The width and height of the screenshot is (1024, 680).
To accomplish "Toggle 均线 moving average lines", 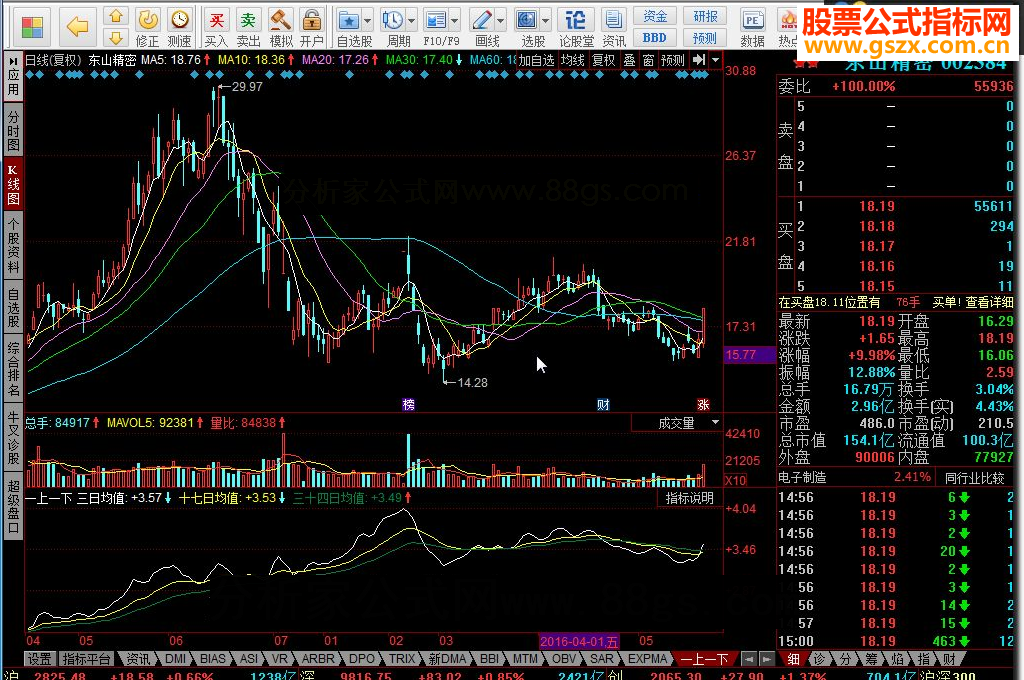I will 573,60.
